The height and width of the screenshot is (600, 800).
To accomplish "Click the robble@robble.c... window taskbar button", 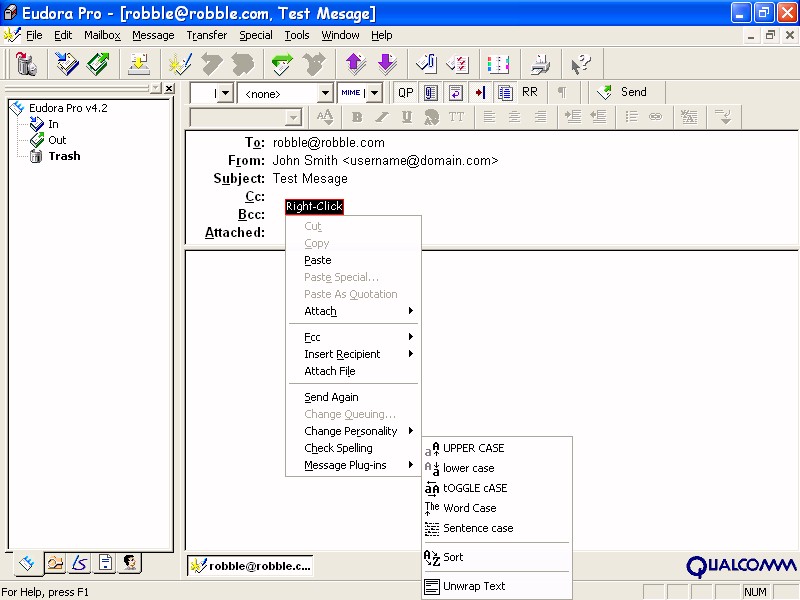I will (x=250, y=566).
